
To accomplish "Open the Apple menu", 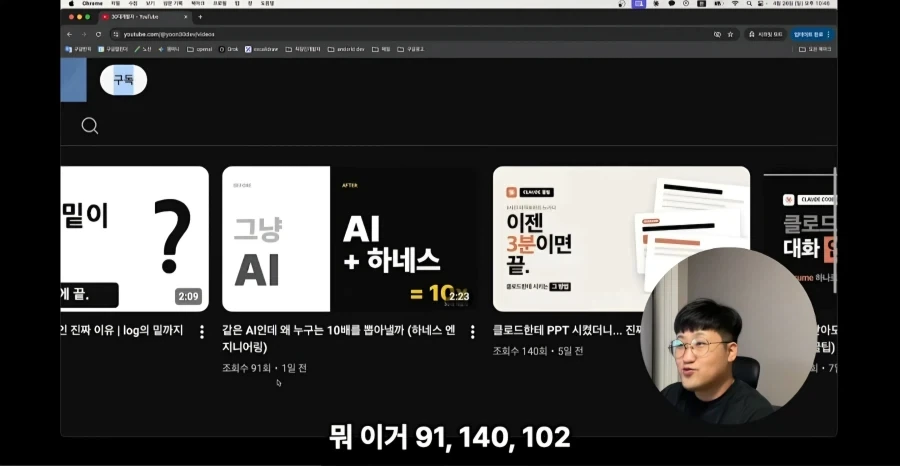I will point(72,3).
